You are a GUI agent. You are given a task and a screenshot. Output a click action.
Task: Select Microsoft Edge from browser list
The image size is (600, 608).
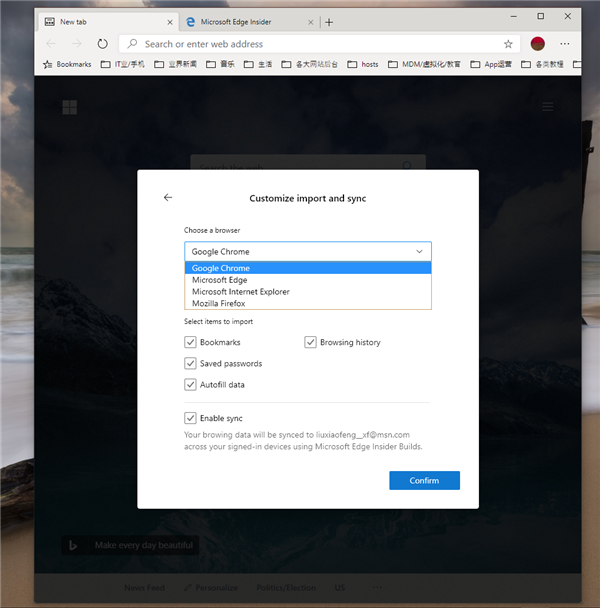tap(220, 280)
